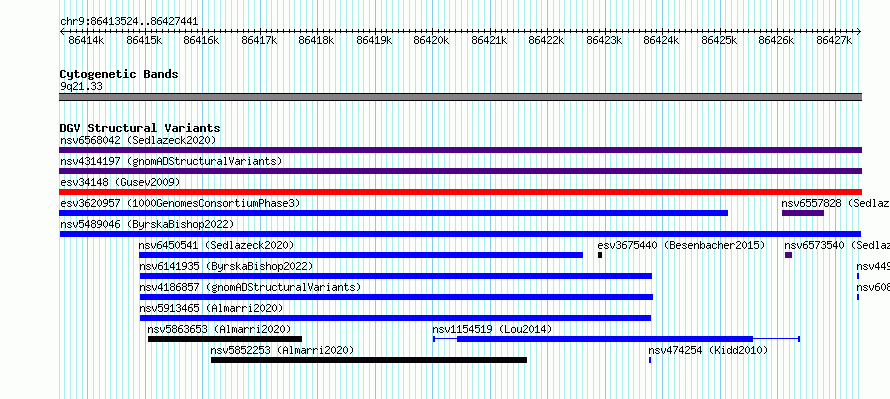
Task: Click the nsv6568042 (Sedlazeck2020) variant label
Action: tap(138, 140)
